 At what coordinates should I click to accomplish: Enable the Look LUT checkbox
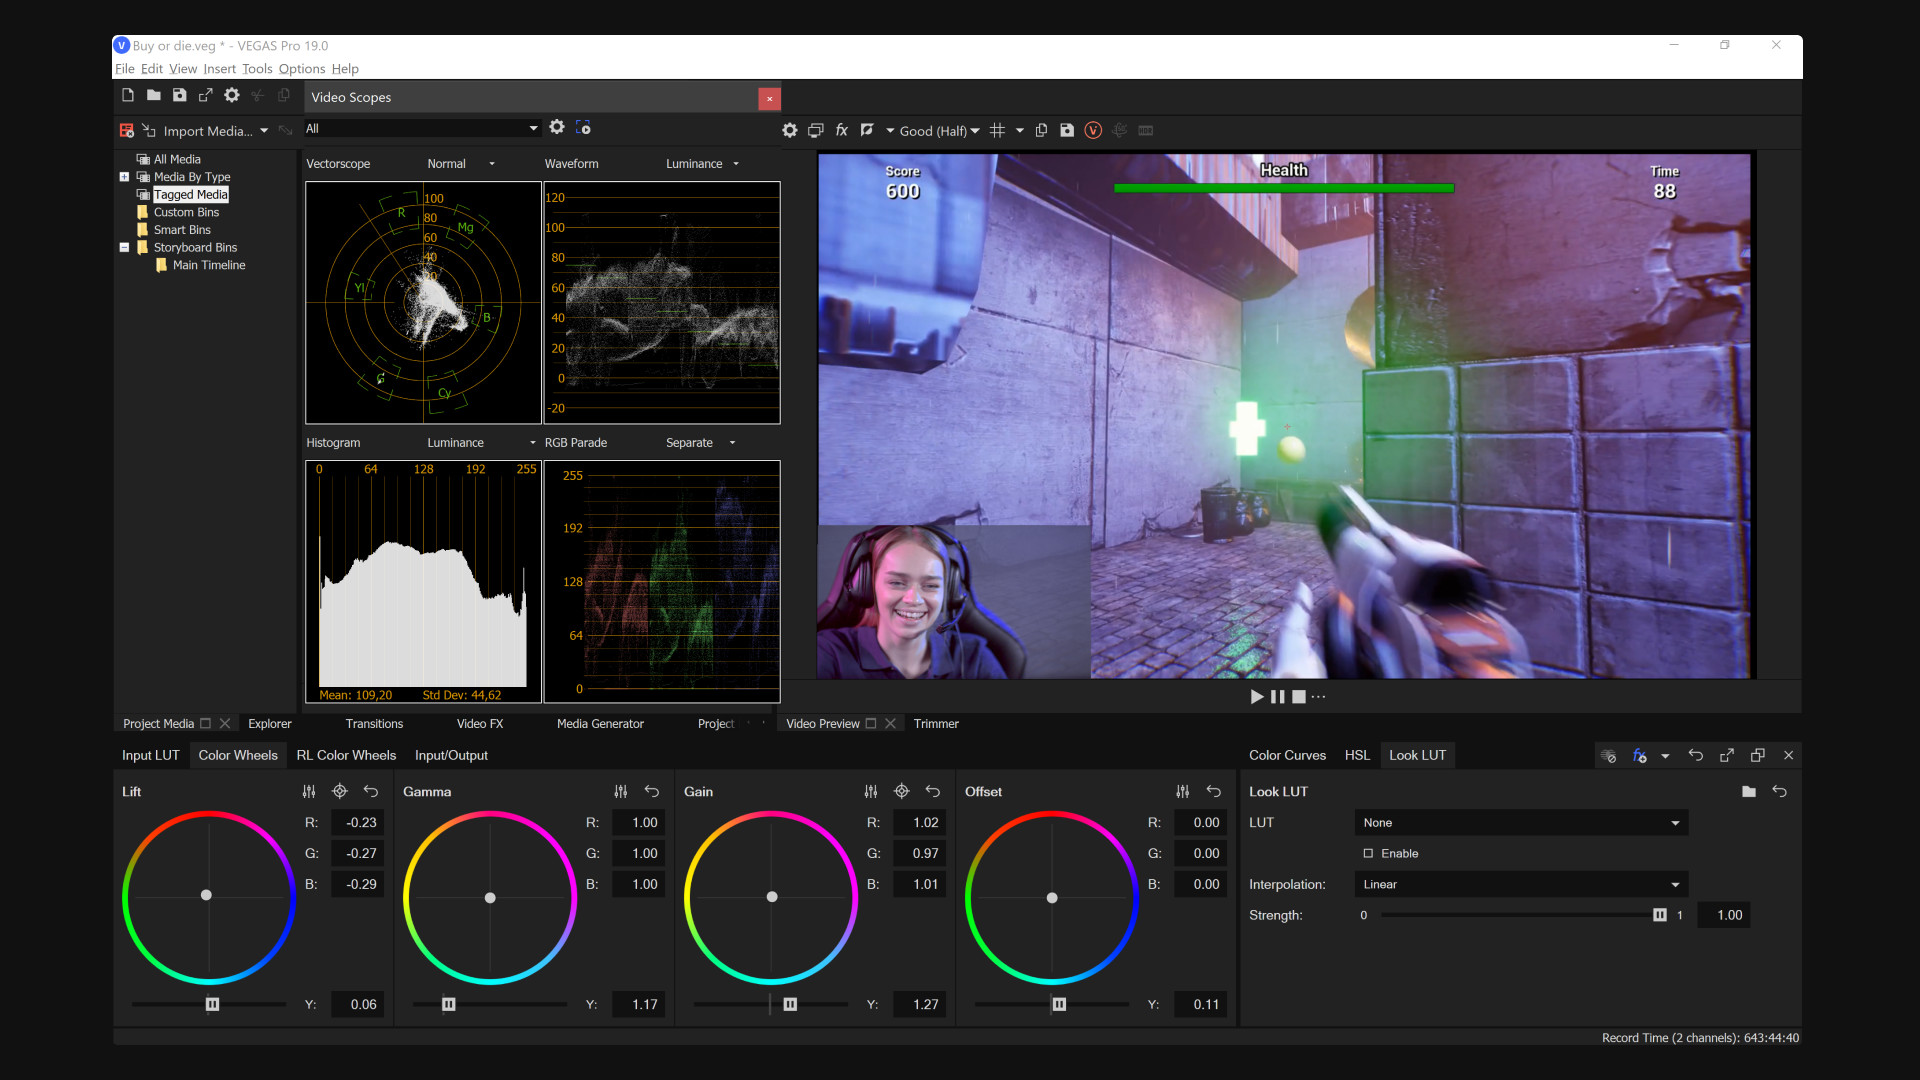[x=1368, y=853]
